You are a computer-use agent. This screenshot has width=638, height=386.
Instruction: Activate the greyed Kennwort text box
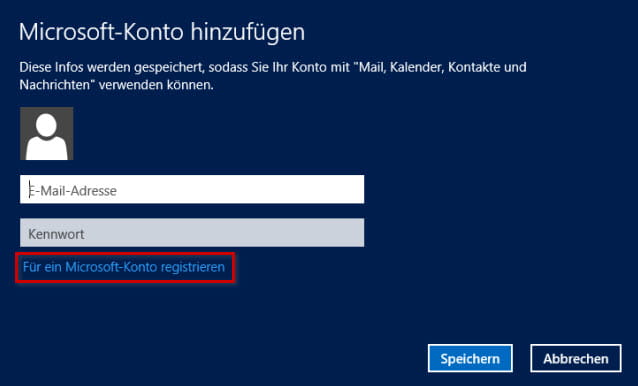pyautogui.click(x=192, y=233)
